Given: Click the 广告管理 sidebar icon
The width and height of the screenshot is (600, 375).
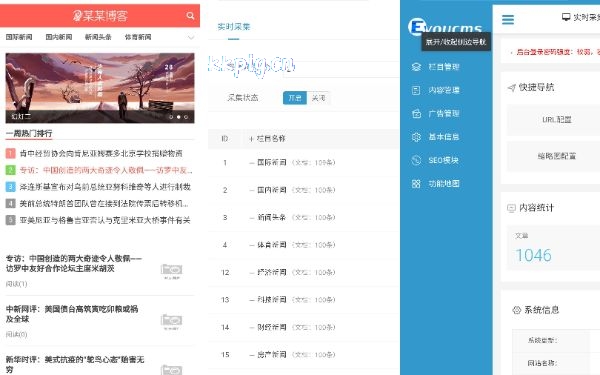Looking at the screenshot, I should [x=416, y=114].
